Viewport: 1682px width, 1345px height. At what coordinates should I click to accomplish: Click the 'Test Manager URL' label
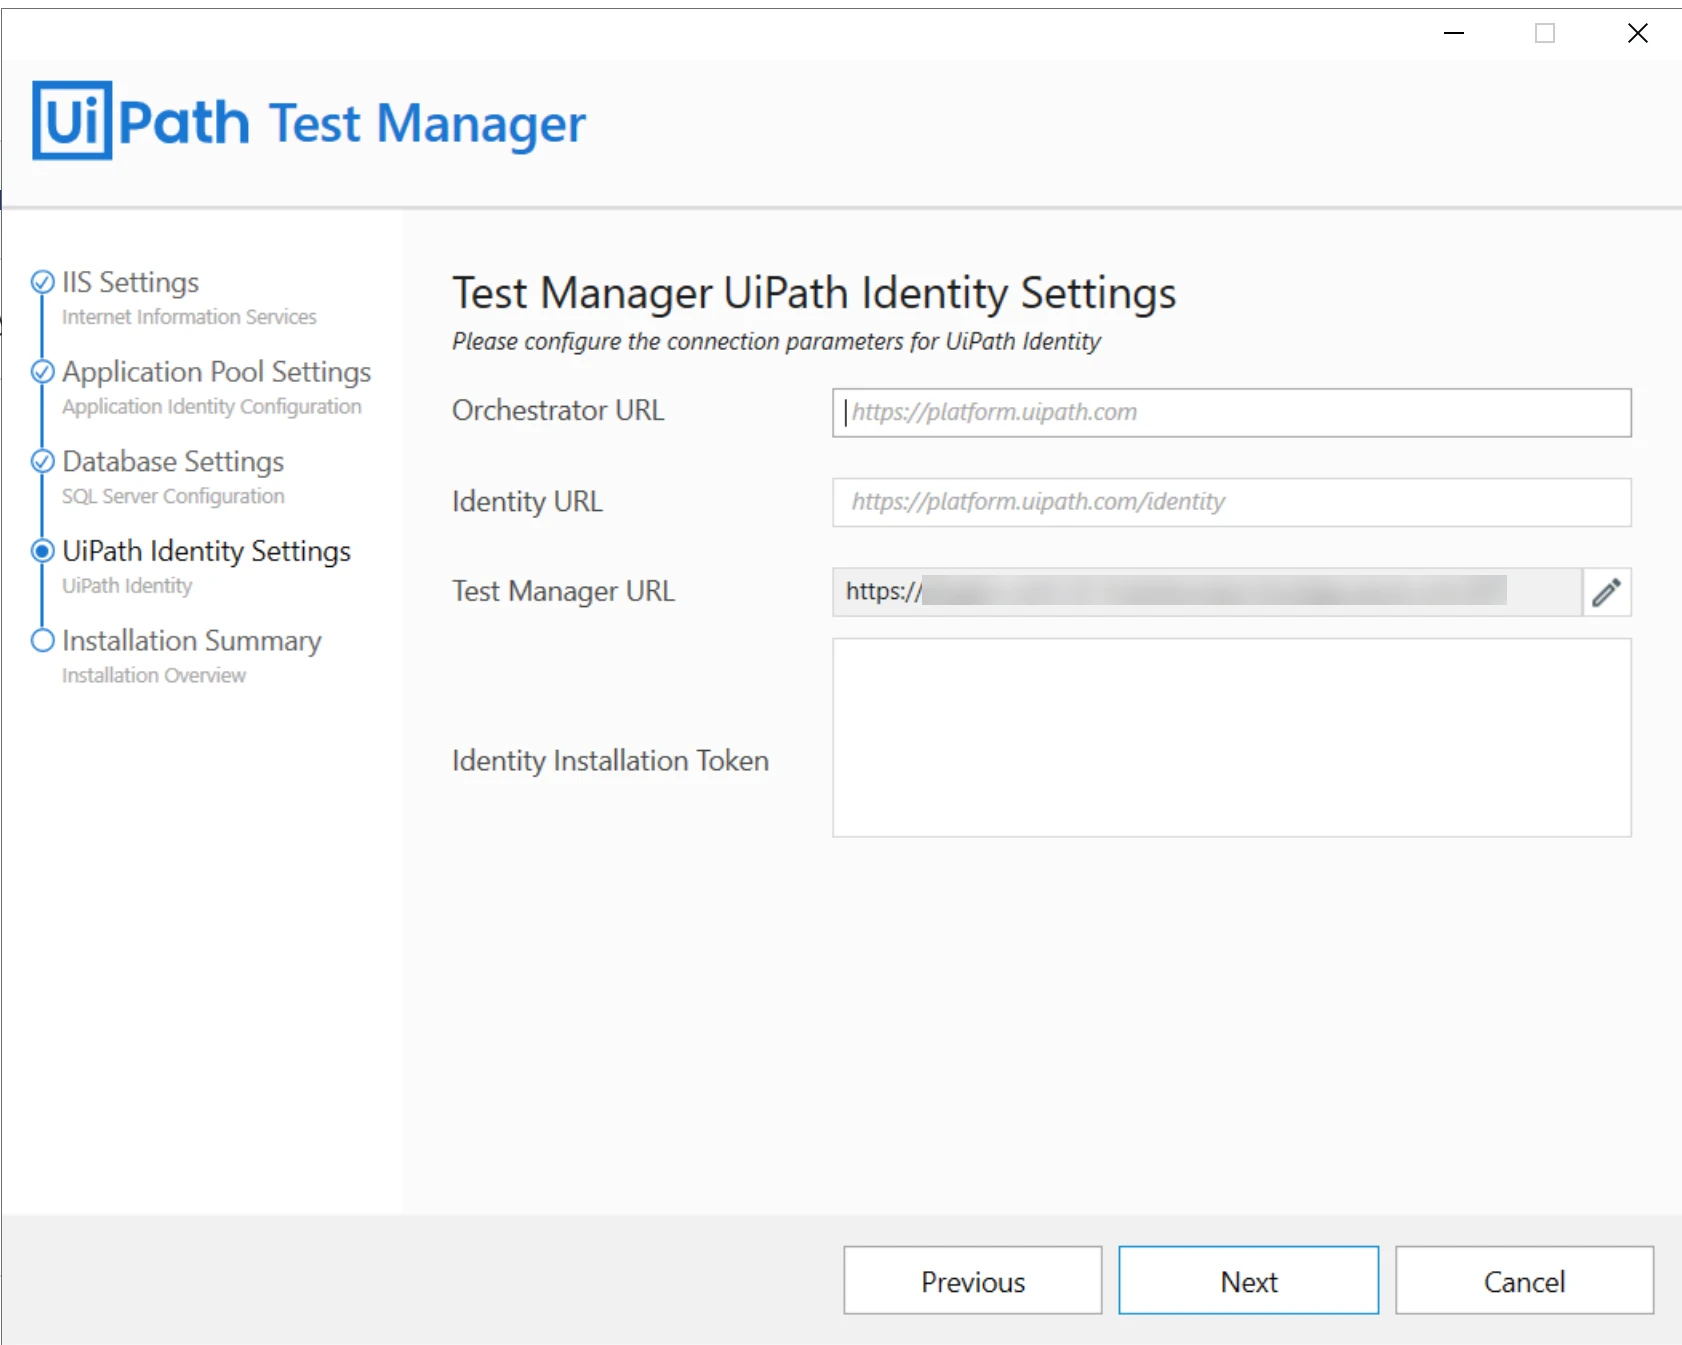(x=563, y=591)
